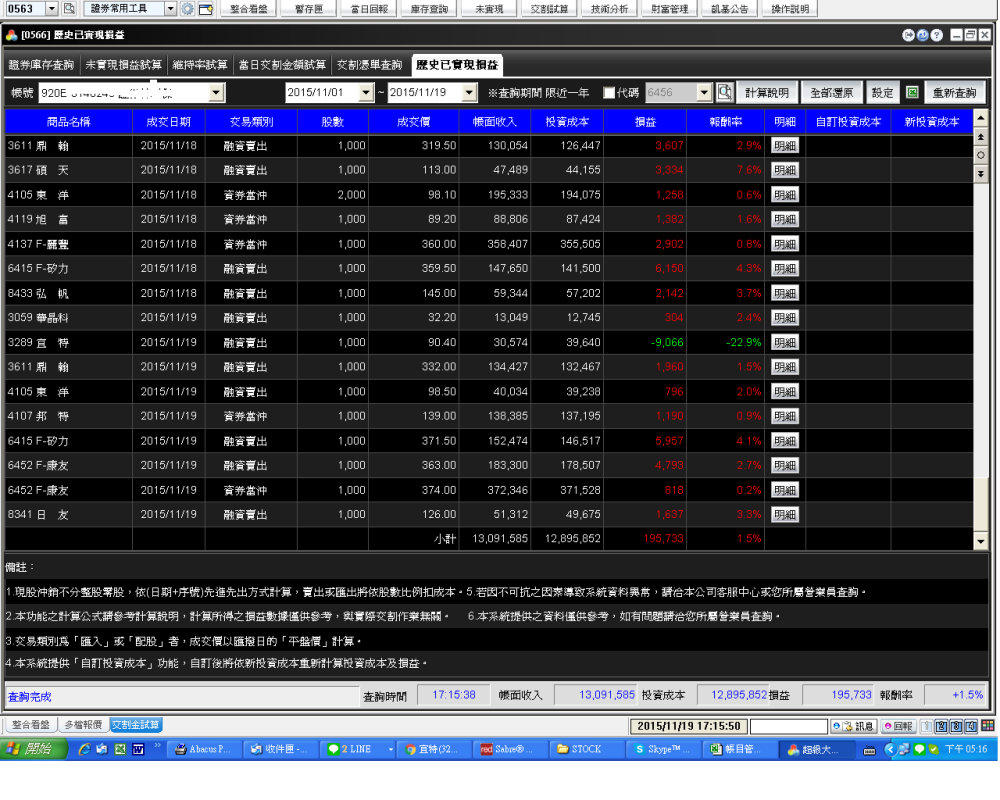Screen dimensions: 1000x800
Task: Click the help question mark icon in title bar
Action: pyautogui.click(x=937, y=35)
